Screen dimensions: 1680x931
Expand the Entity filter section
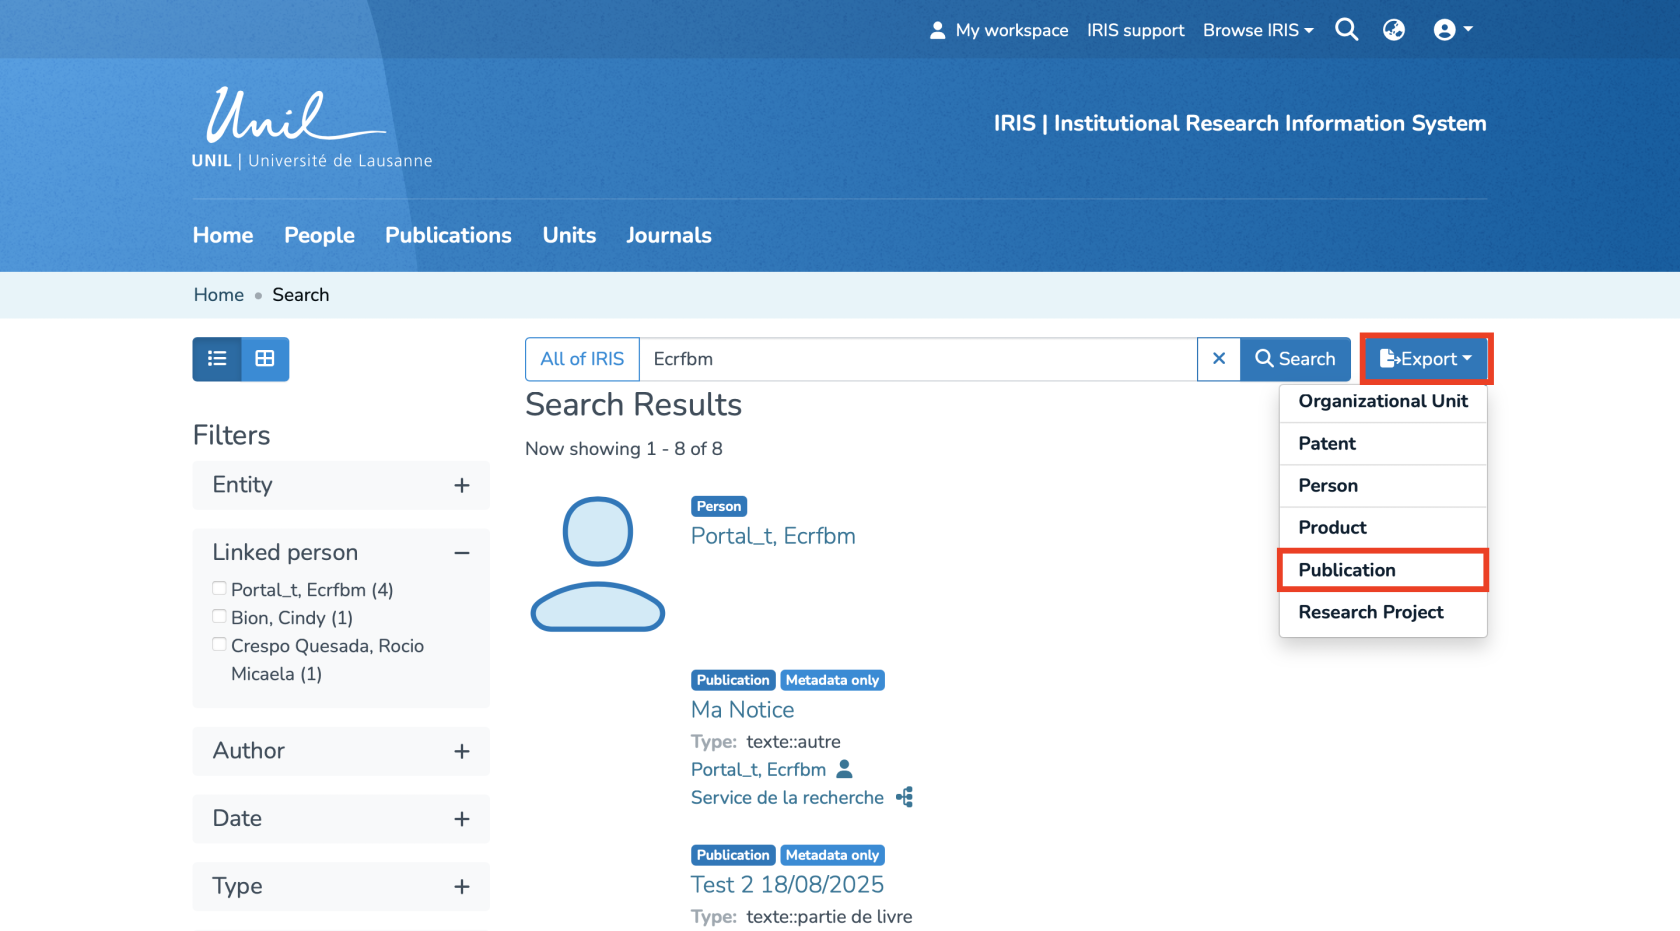pos(461,485)
